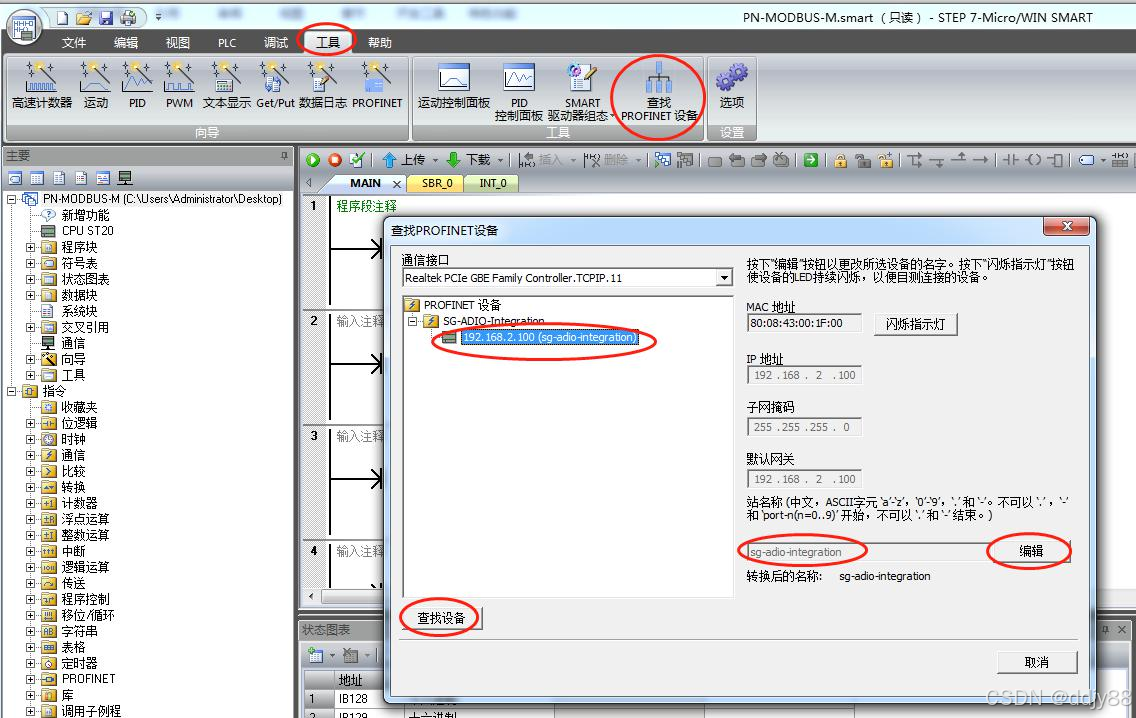Select CPU ST20 in project tree
This screenshot has width=1136, height=718.
pos(87,231)
